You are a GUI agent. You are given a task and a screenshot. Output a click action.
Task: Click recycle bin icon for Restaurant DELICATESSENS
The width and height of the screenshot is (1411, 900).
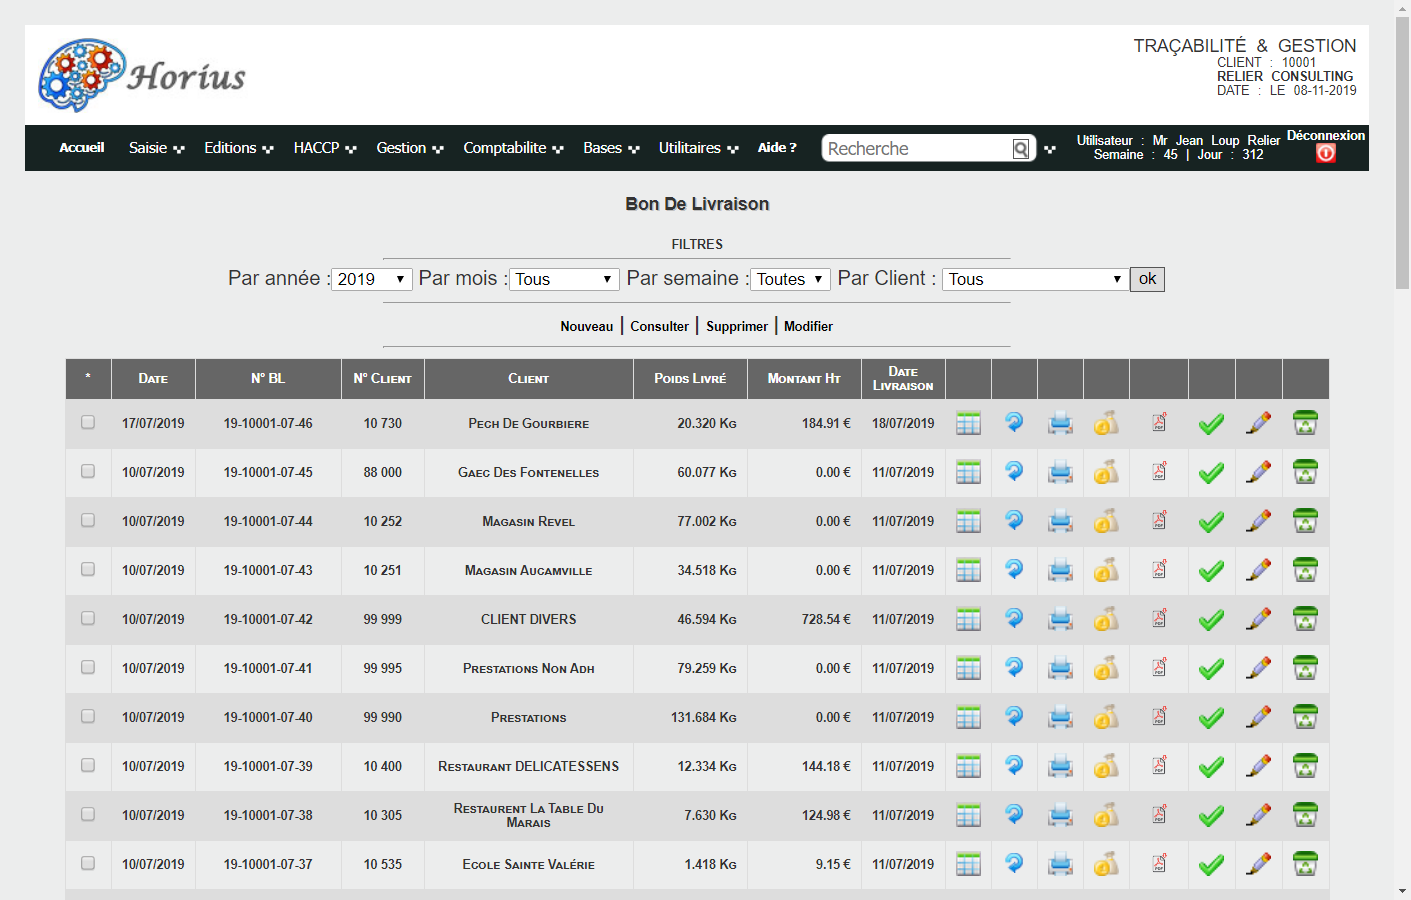tap(1305, 766)
